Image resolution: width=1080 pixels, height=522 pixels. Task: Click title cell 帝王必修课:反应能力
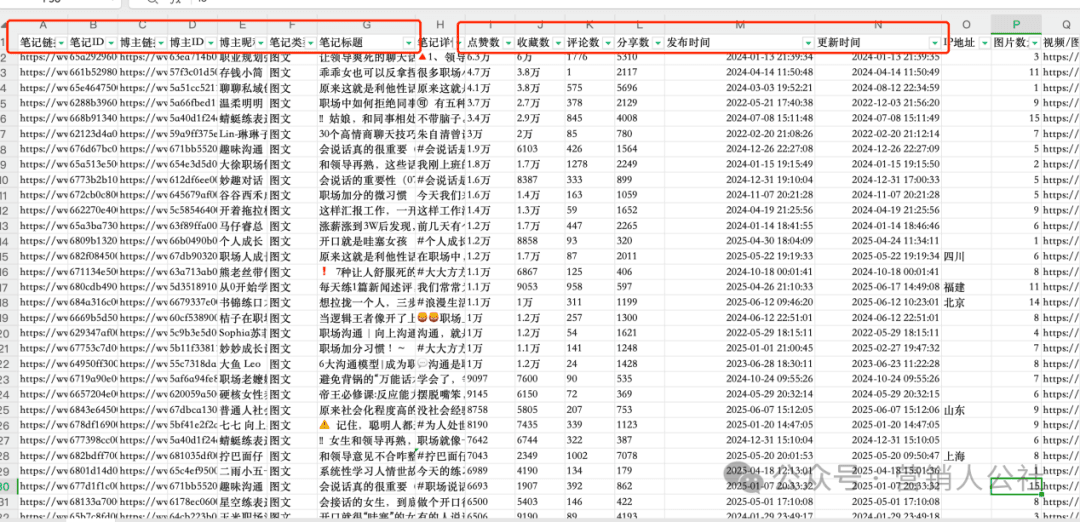[x=366, y=394]
